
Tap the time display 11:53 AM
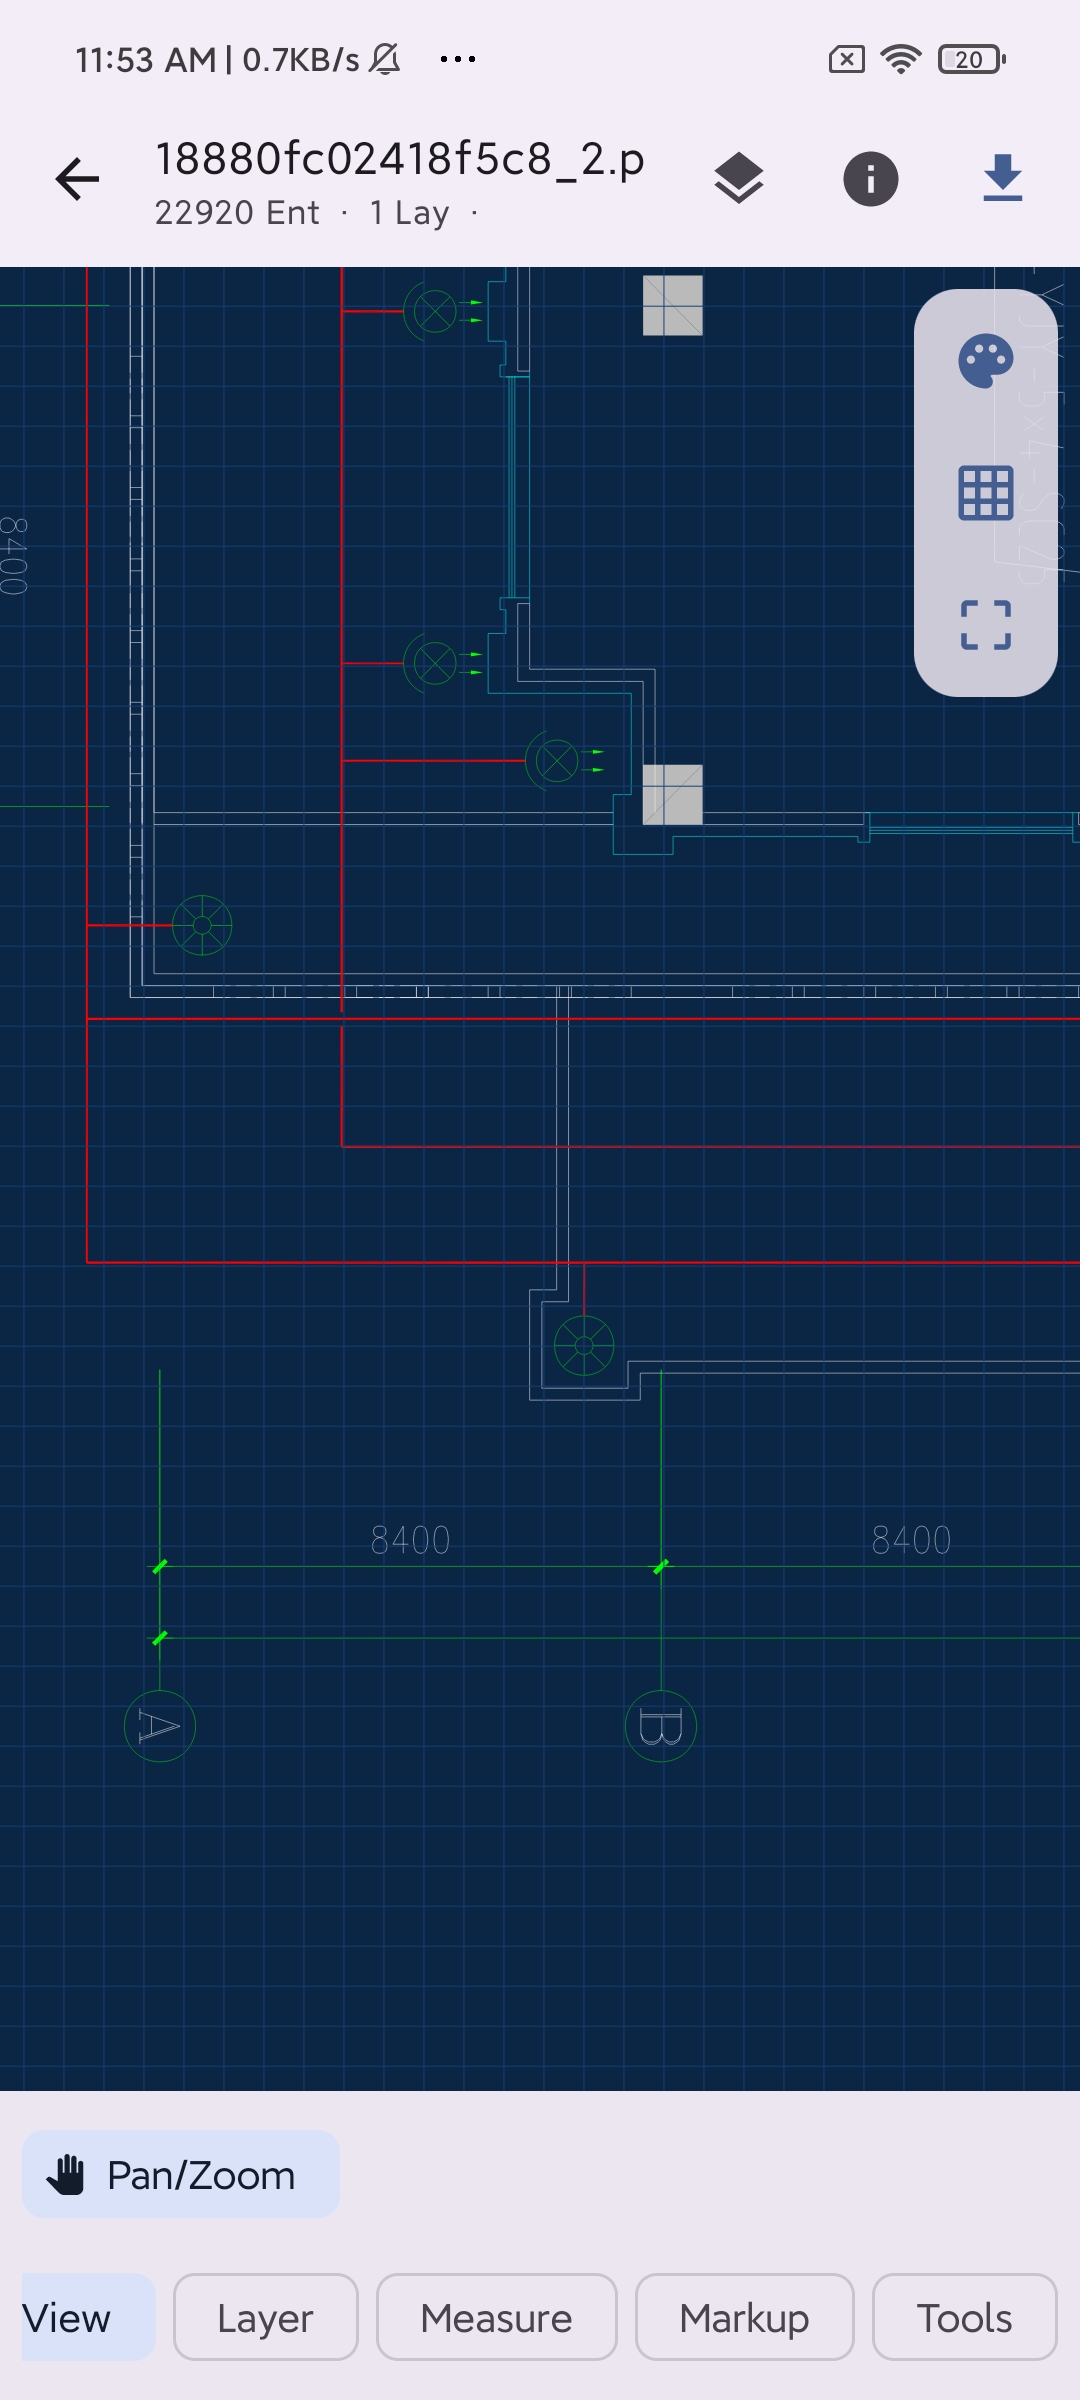tap(146, 60)
